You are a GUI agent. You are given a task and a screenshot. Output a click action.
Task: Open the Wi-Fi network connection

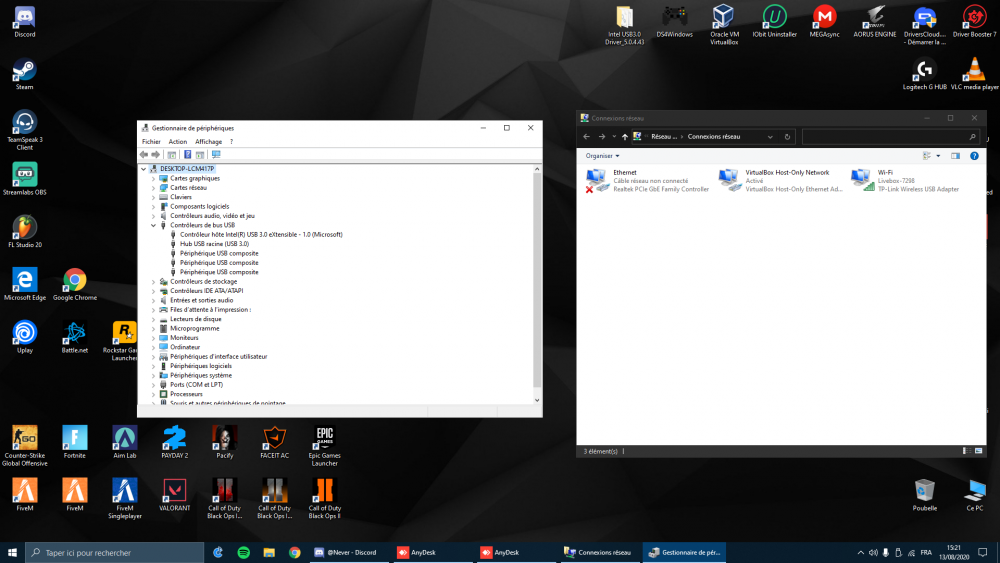pos(862,179)
